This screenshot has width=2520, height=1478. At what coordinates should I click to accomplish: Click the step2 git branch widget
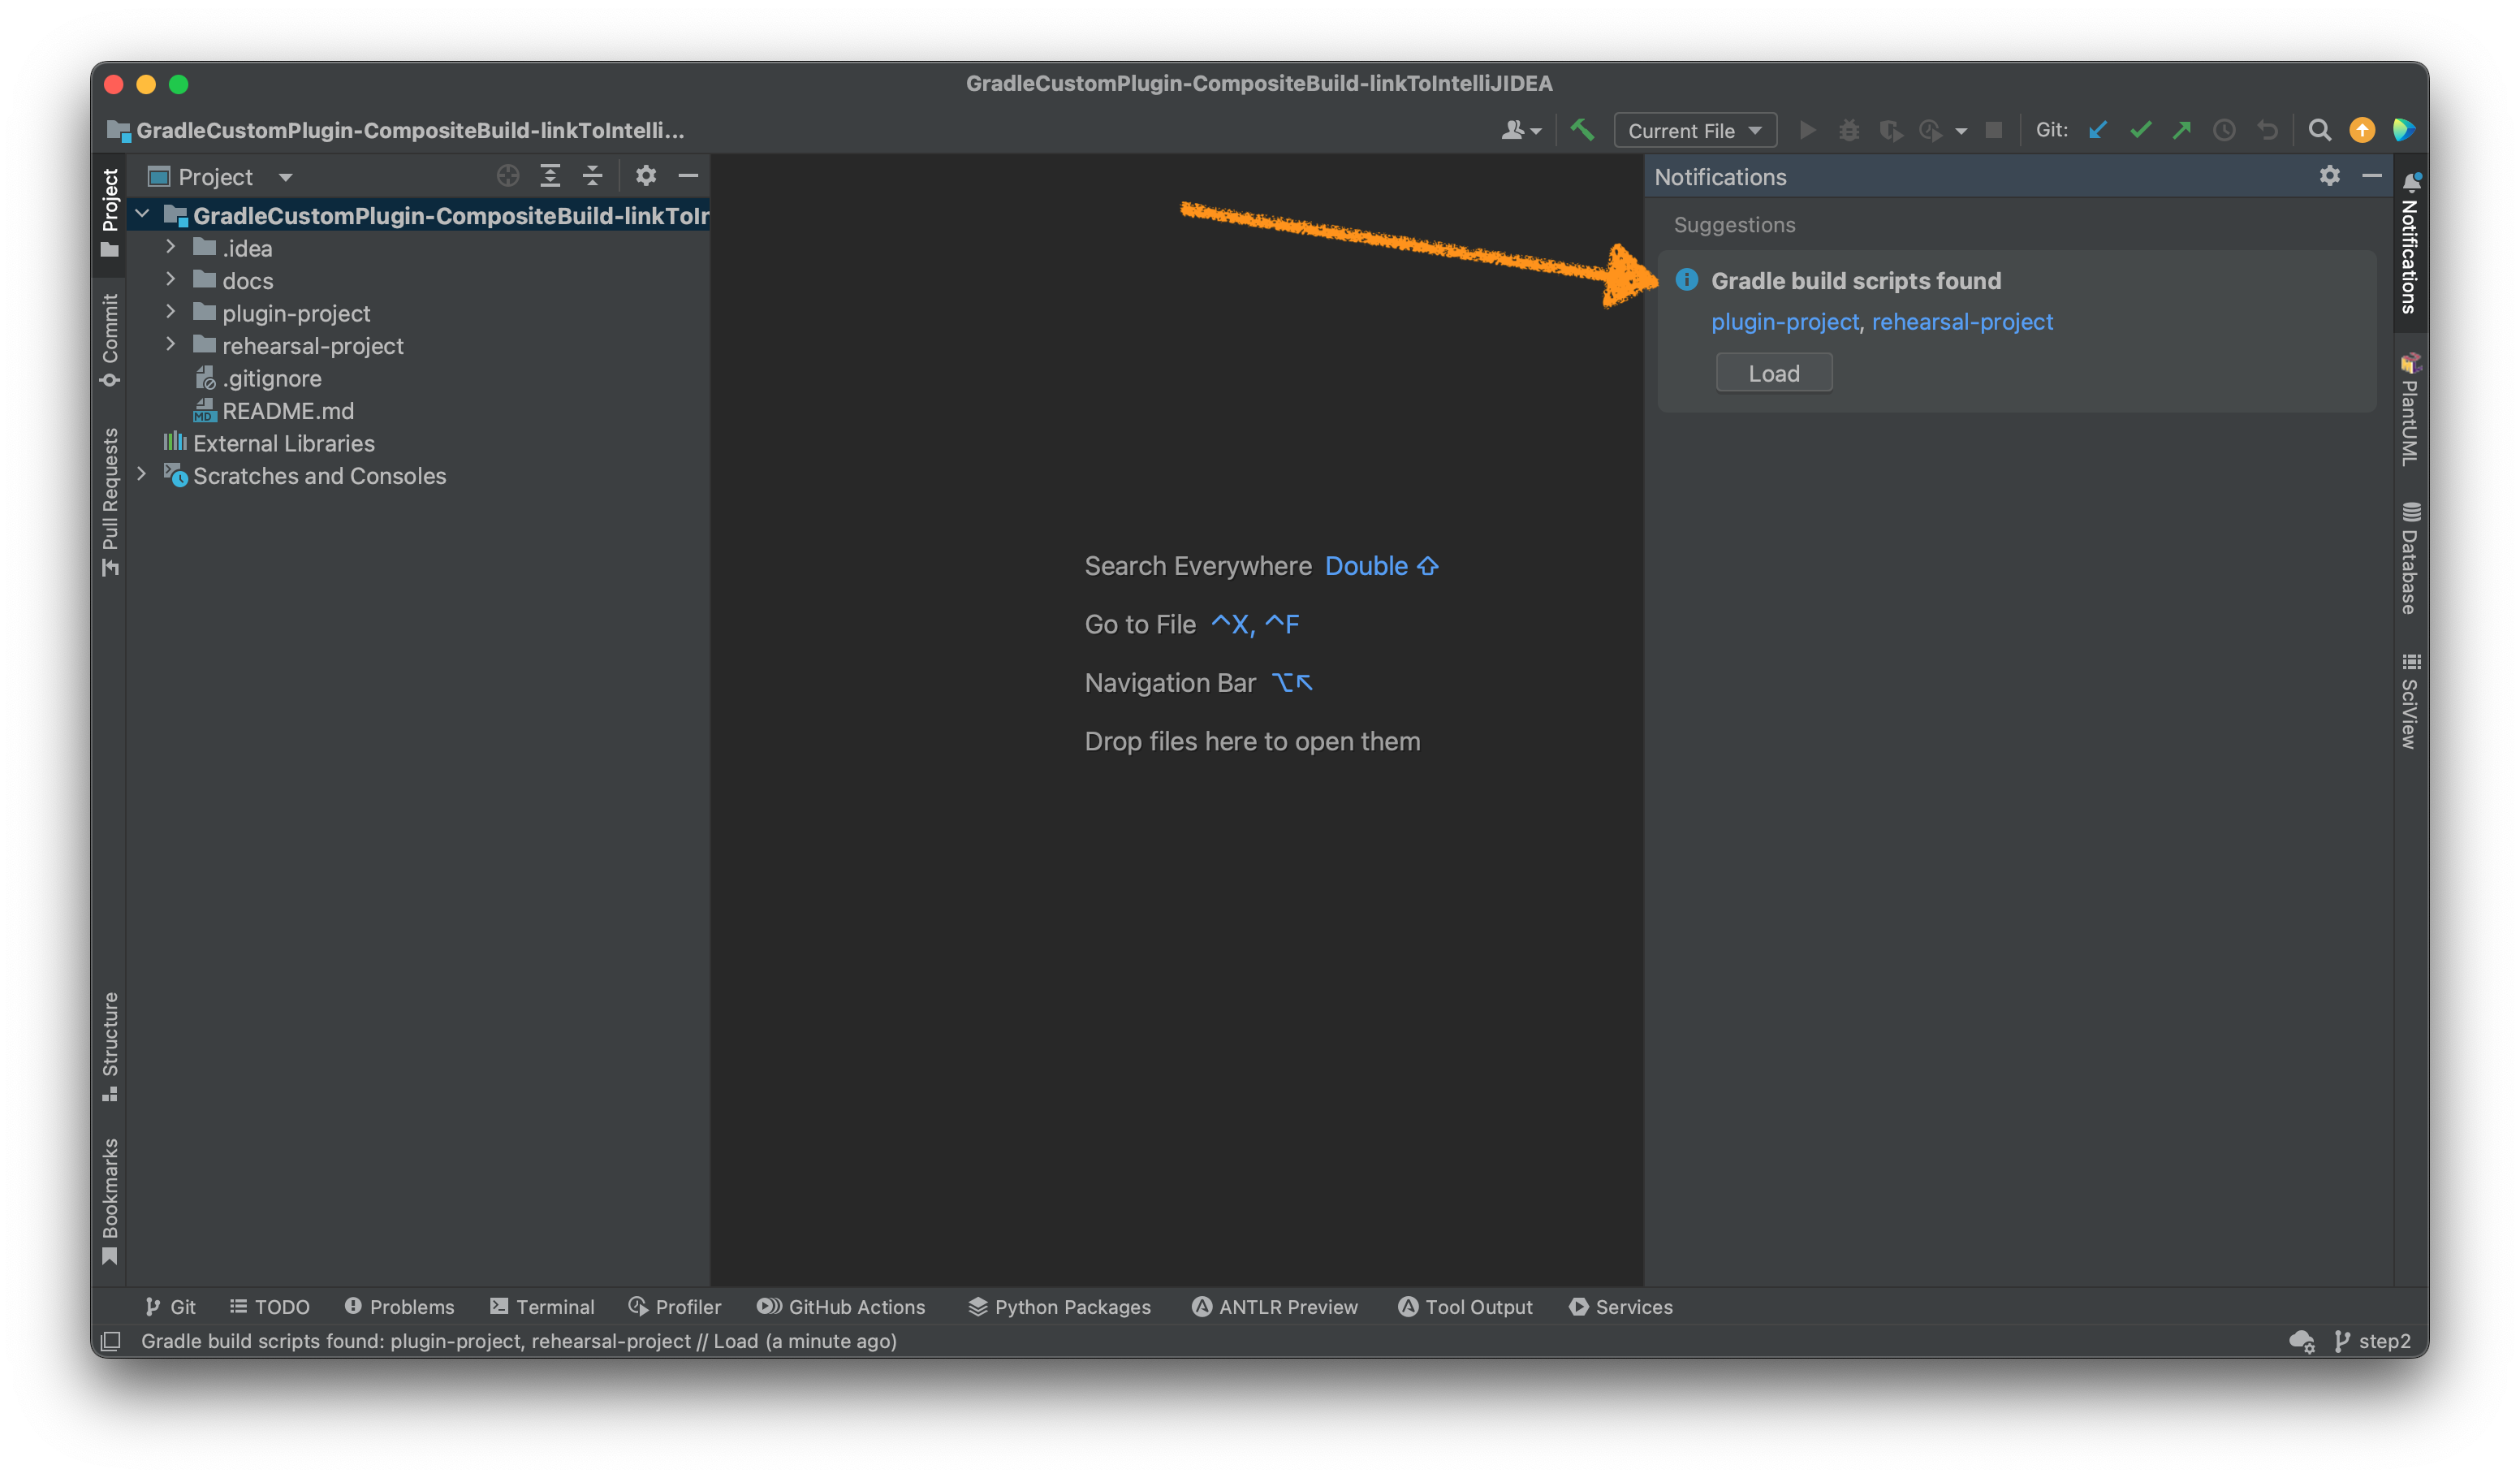(x=2372, y=1341)
